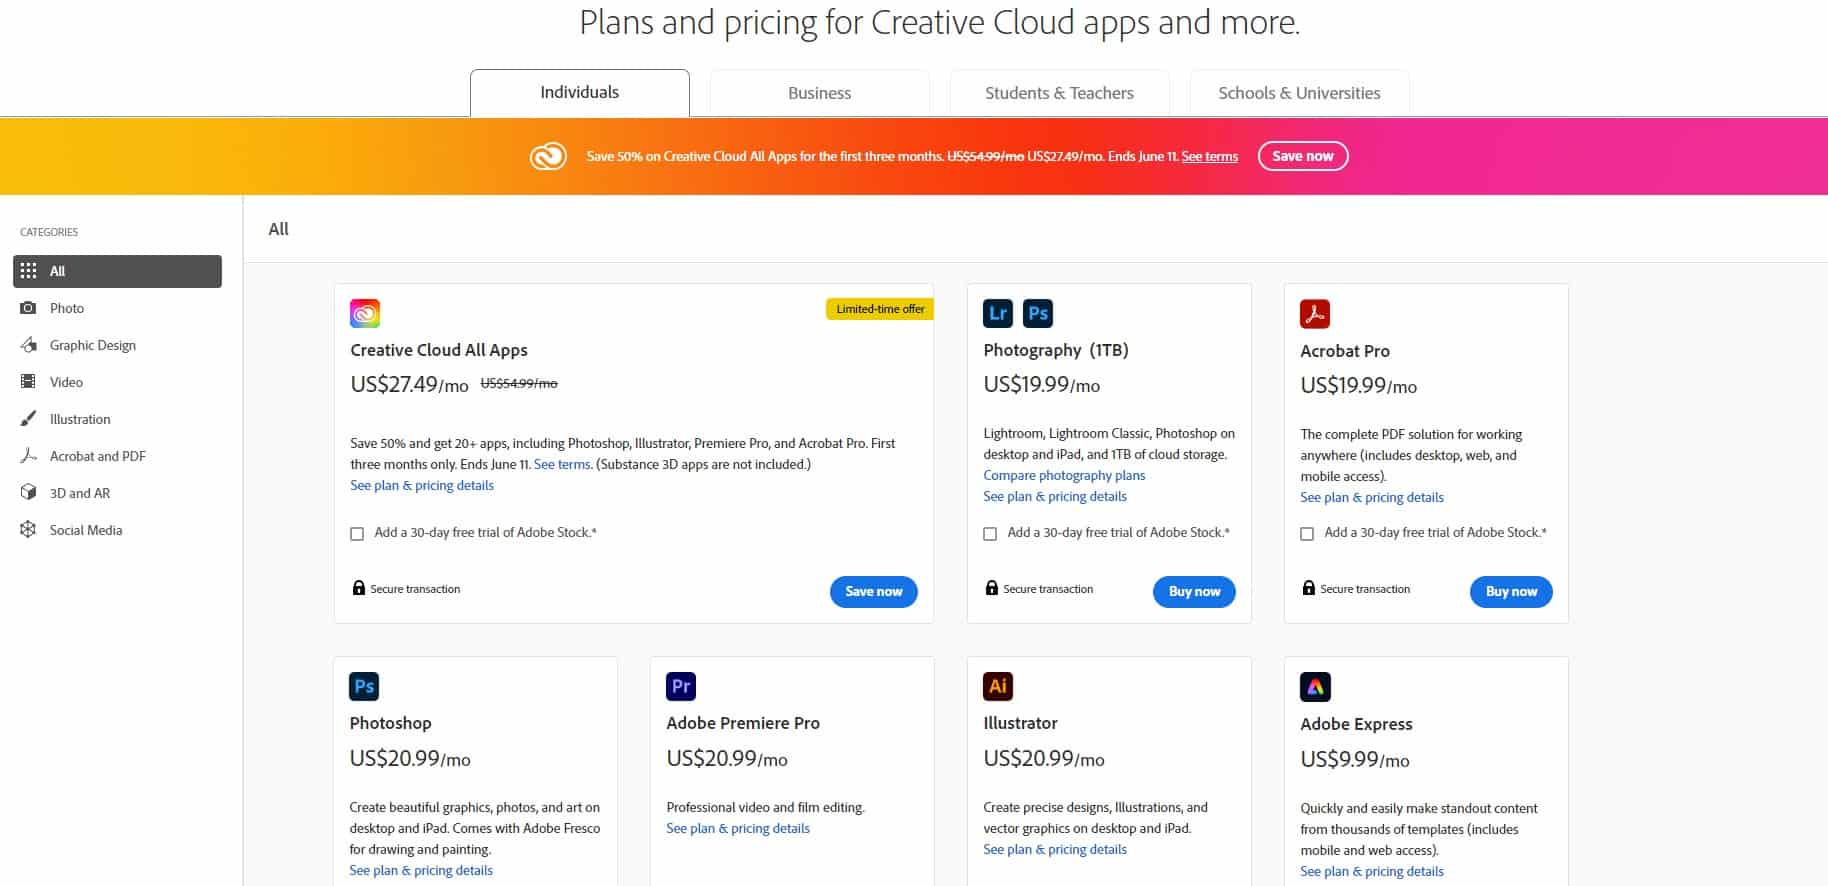This screenshot has width=1828, height=886.
Task: Click the brush icon beside Illustration
Action: tap(28, 419)
